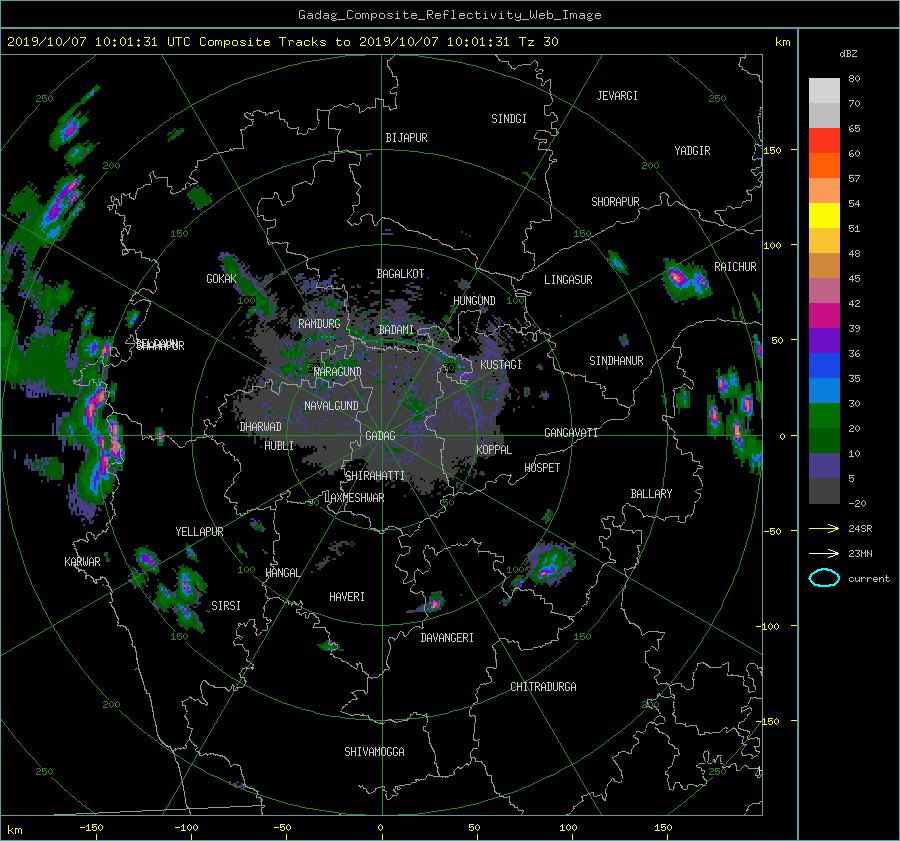The width and height of the screenshot is (900, 841).
Task: Click the SIRSI city label
Action: tap(226, 606)
